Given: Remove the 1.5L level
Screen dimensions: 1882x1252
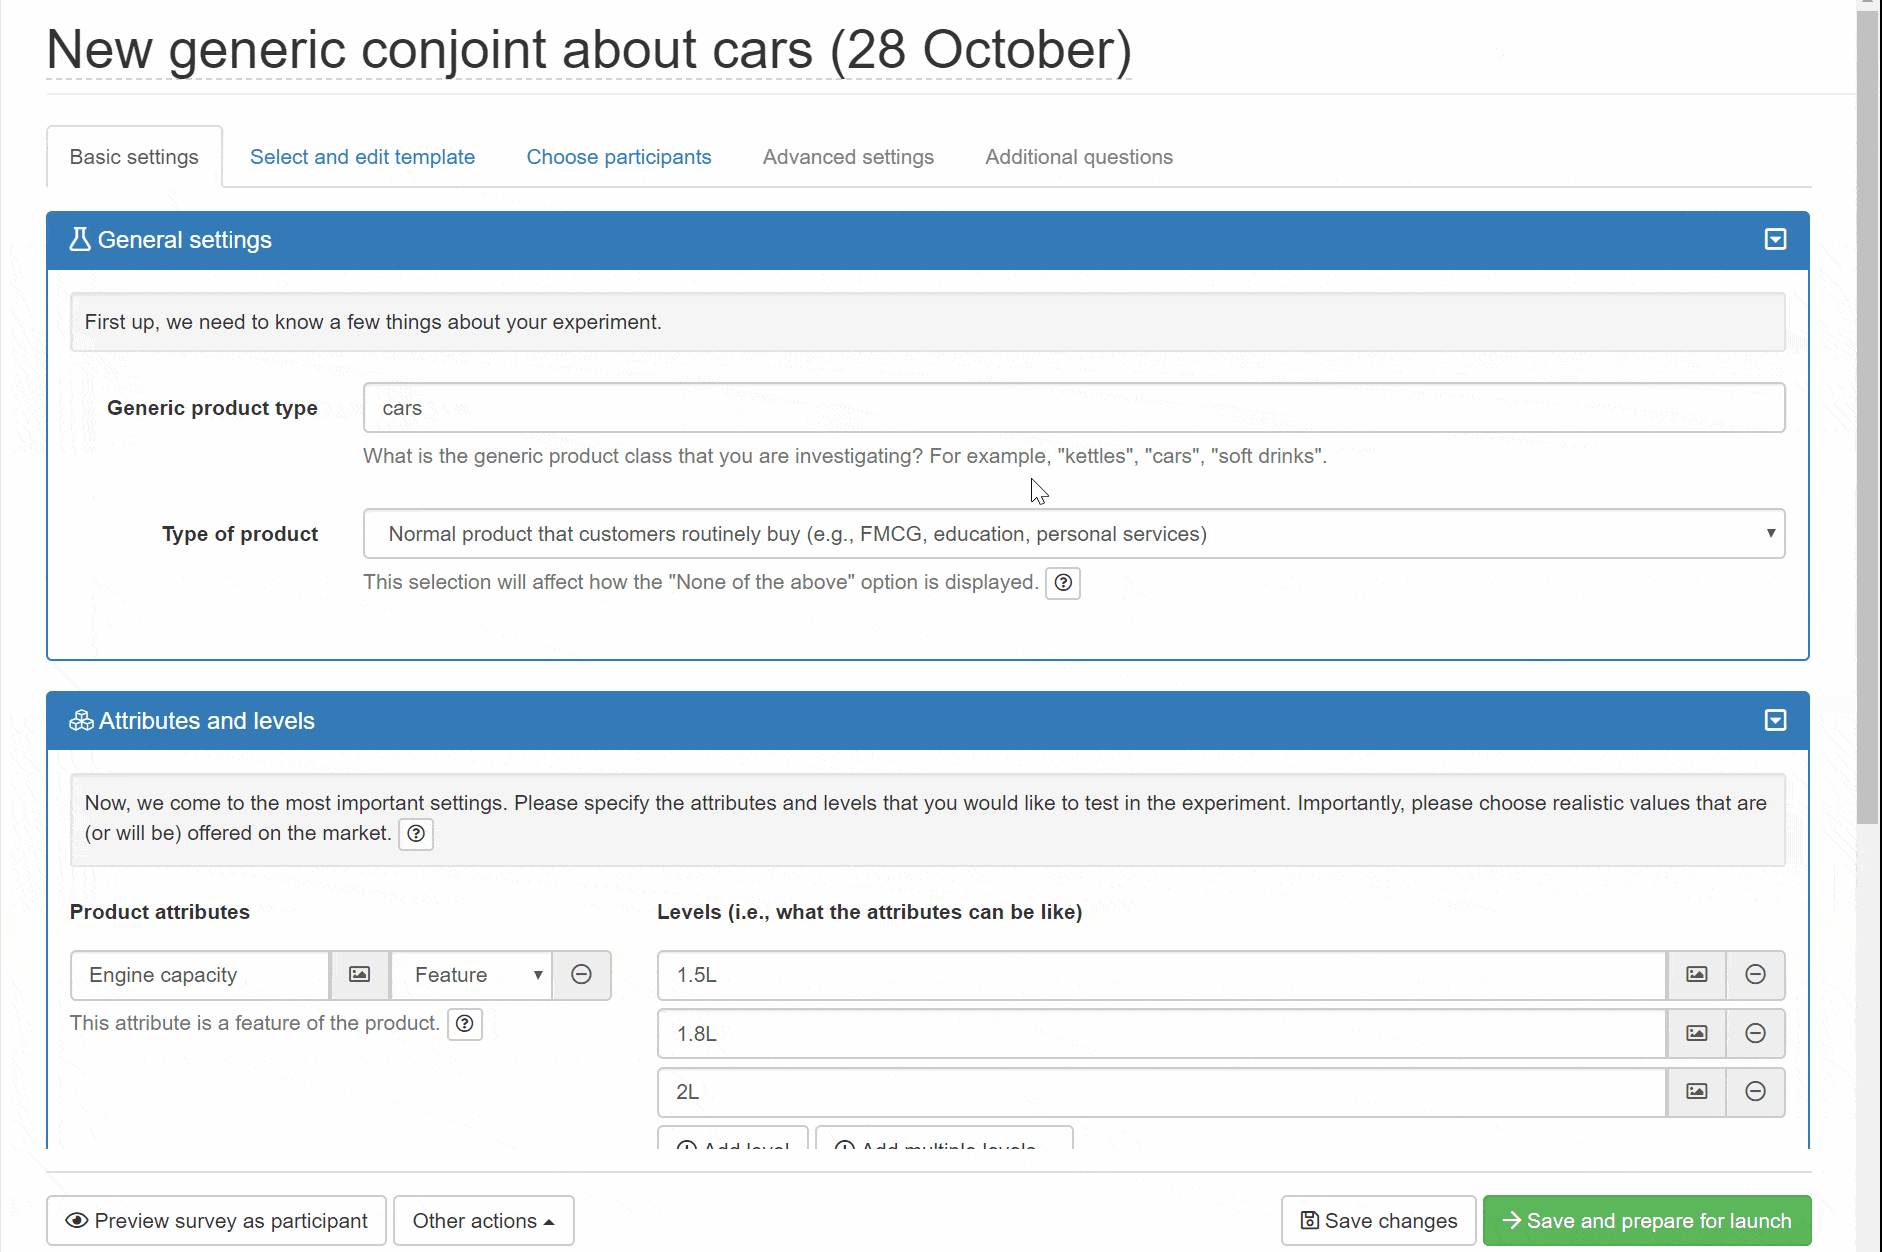Looking at the screenshot, I should click(x=1755, y=975).
